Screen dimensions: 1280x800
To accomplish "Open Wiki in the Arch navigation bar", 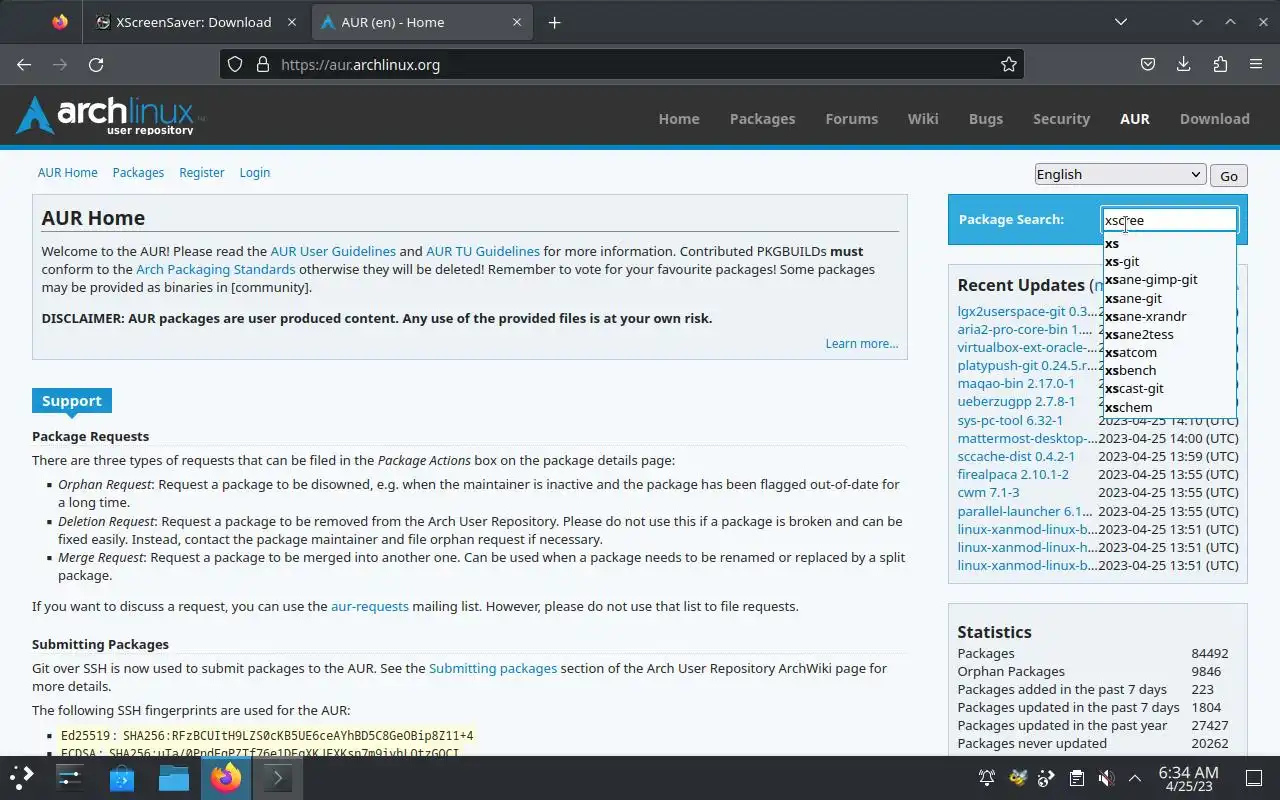I will click(x=923, y=118).
